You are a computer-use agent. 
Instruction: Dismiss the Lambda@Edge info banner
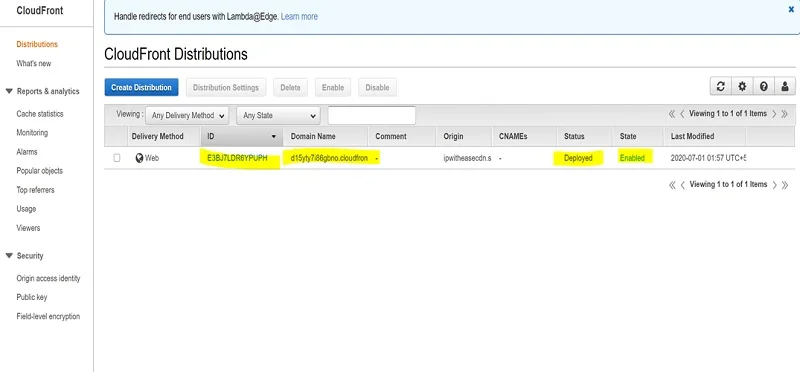[791, 9]
